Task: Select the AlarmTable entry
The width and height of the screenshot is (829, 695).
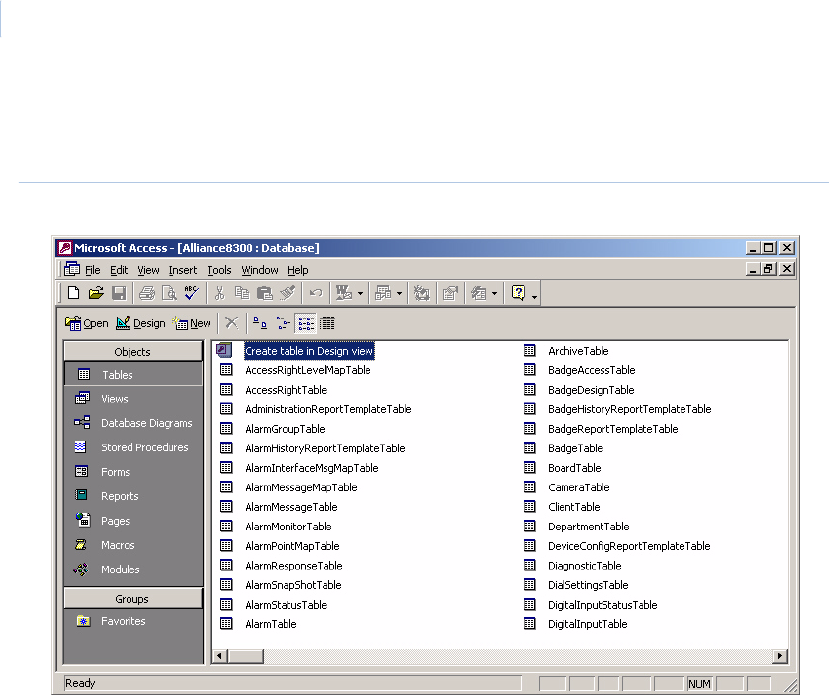Action: point(271,624)
